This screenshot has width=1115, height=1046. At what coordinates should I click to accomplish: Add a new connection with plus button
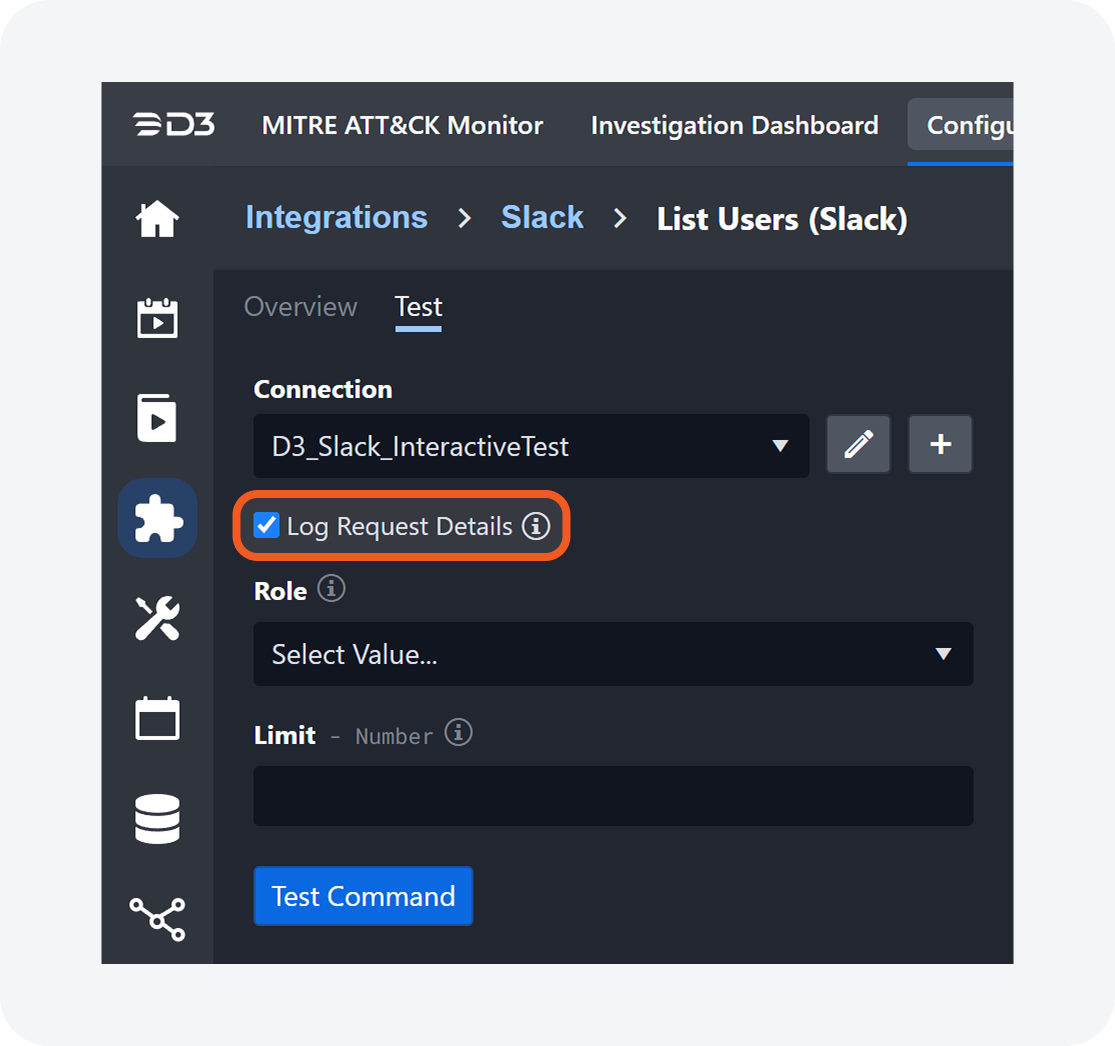(x=940, y=445)
